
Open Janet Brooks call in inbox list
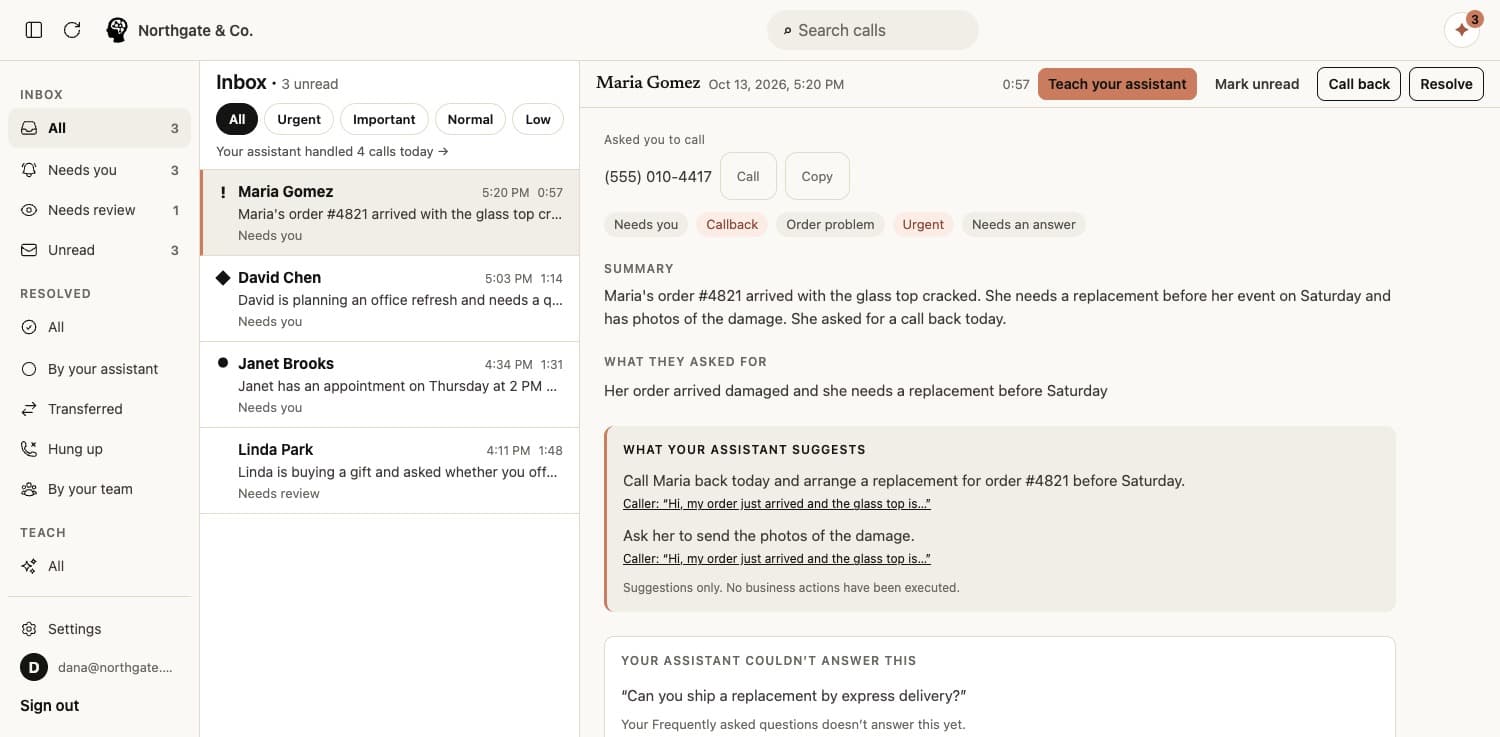point(389,385)
